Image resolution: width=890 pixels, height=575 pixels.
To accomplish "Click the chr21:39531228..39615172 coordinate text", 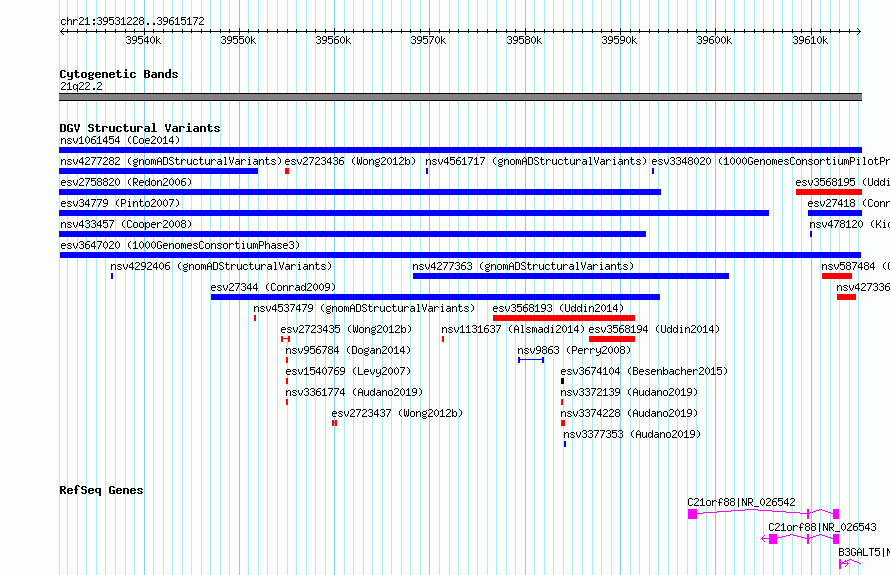I will [132, 21].
